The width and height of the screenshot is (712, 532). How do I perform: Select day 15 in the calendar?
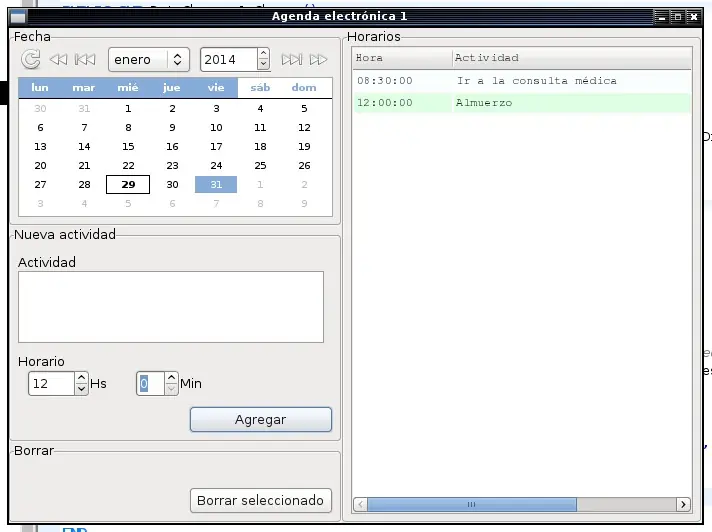pyautogui.click(x=128, y=146)
